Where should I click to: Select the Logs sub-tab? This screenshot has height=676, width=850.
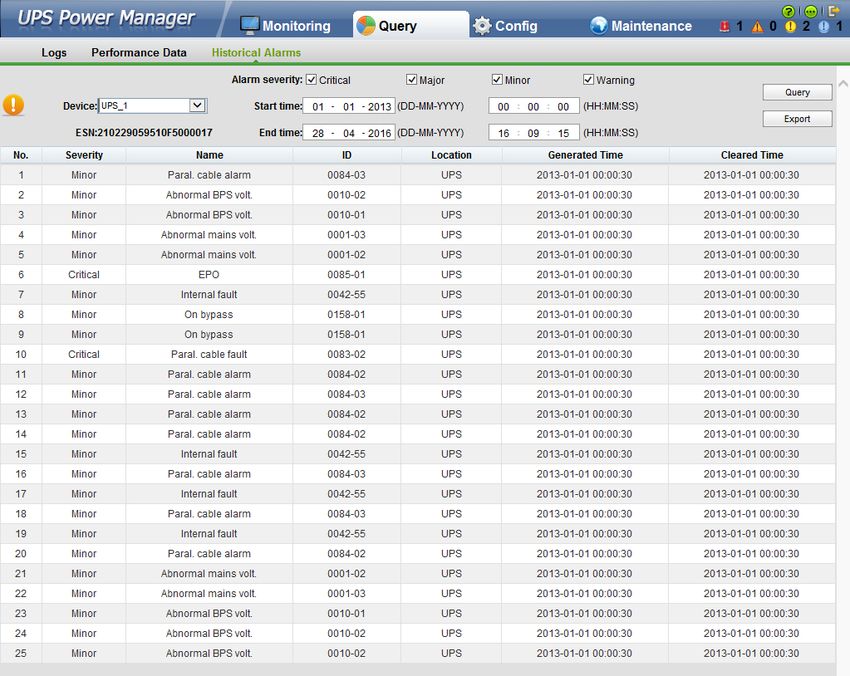tap(54, 53)
